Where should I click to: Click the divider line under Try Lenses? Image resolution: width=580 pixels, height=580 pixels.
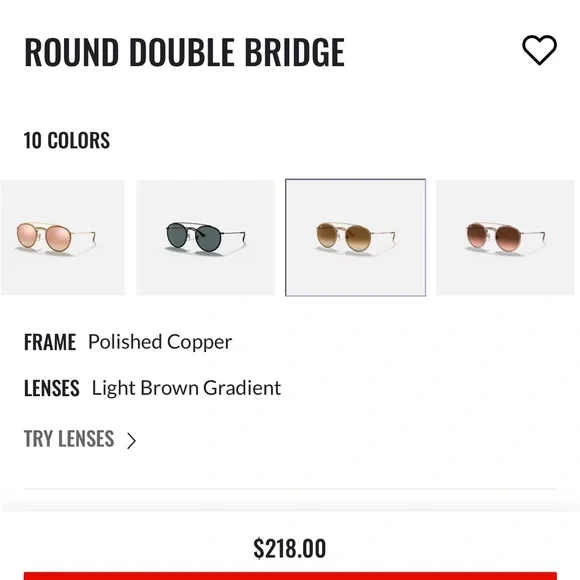click(x=290, y=489)
